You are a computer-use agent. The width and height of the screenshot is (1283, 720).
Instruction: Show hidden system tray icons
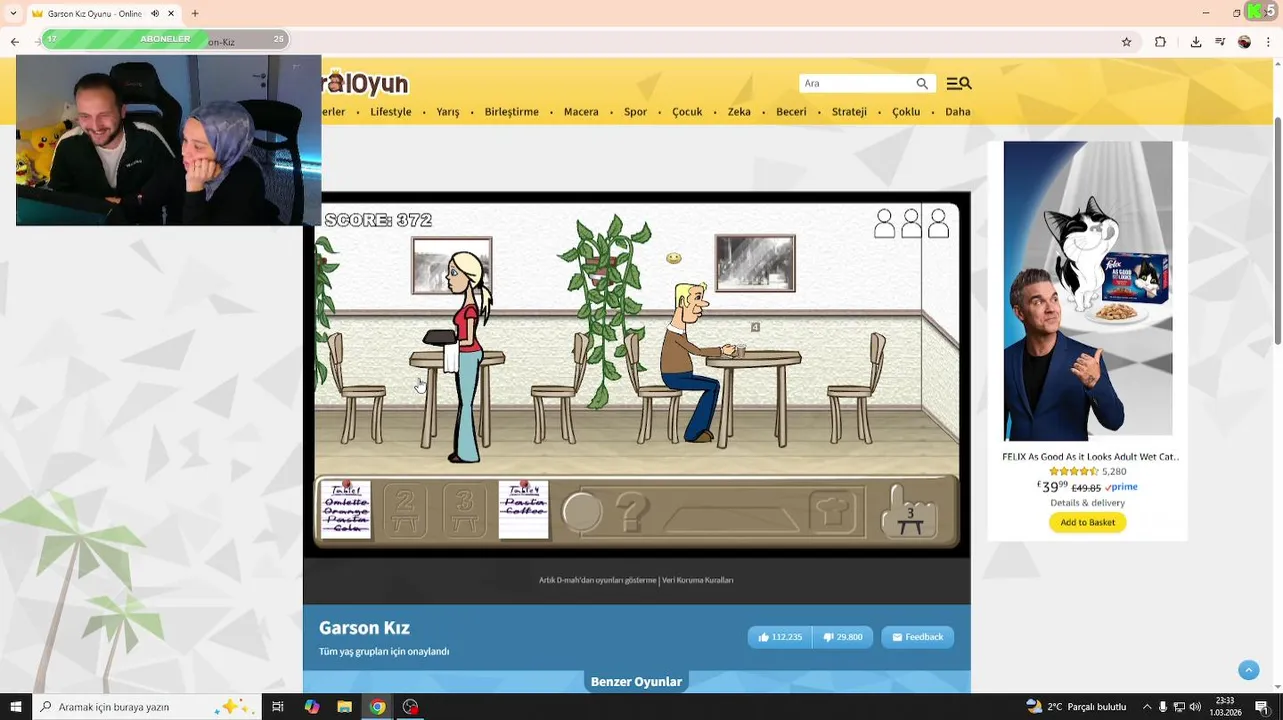coord(1147,707)
